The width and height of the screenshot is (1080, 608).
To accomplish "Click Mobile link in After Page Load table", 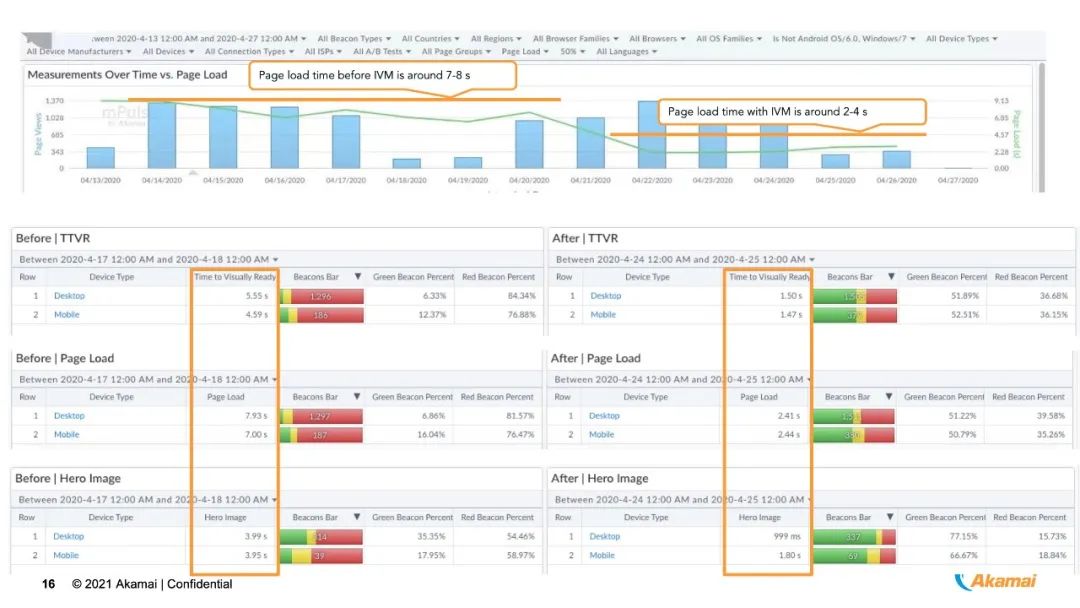I will (x=602, y=435).
